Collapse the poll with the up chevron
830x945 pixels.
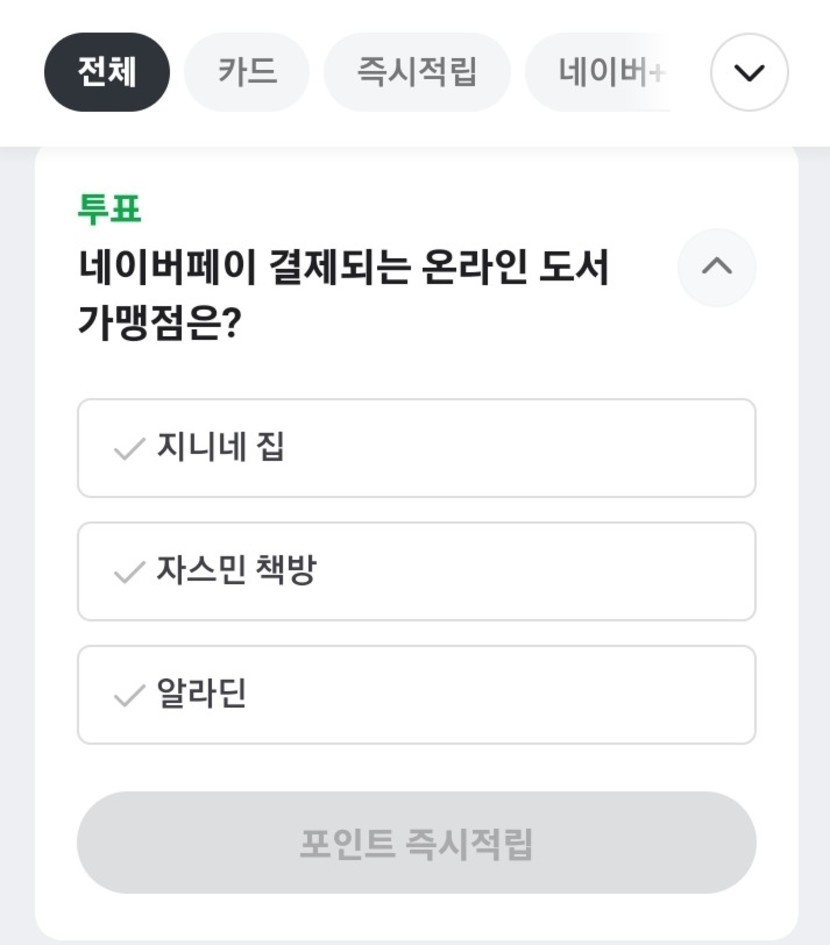click(x=717, y=267)
